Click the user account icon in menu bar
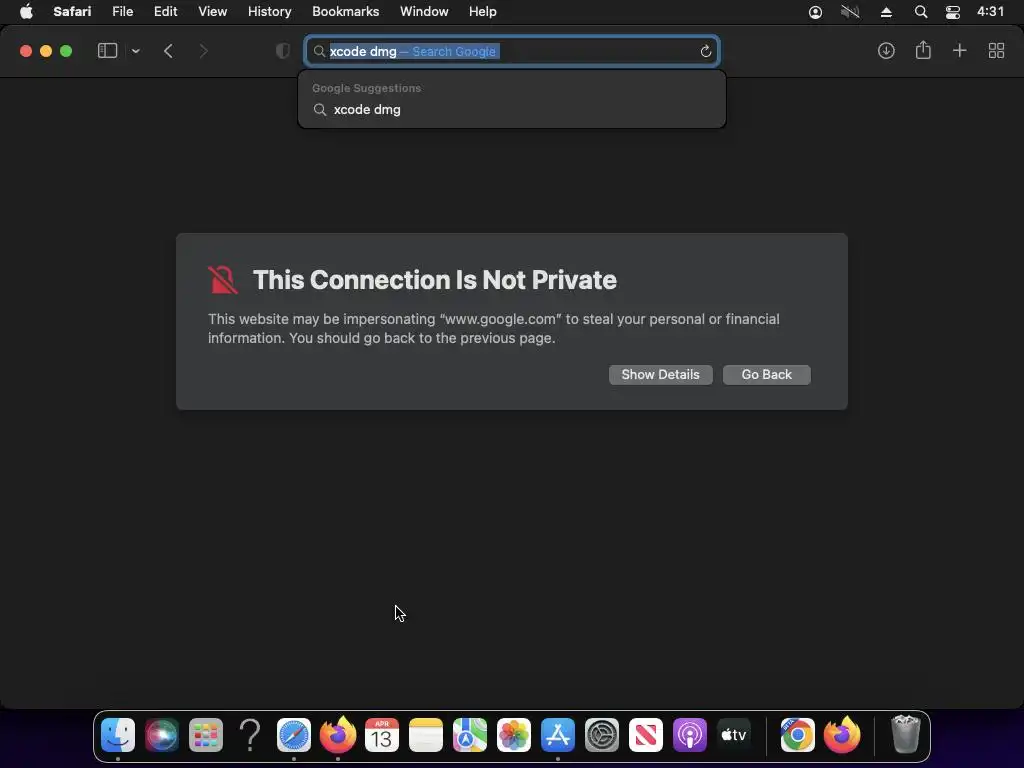Screen dimensions: 1024x768 [x=815, y=12]
